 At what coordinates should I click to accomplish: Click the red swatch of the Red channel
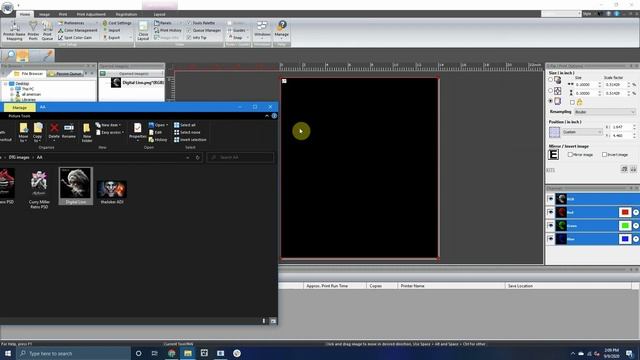coord(624,212)
